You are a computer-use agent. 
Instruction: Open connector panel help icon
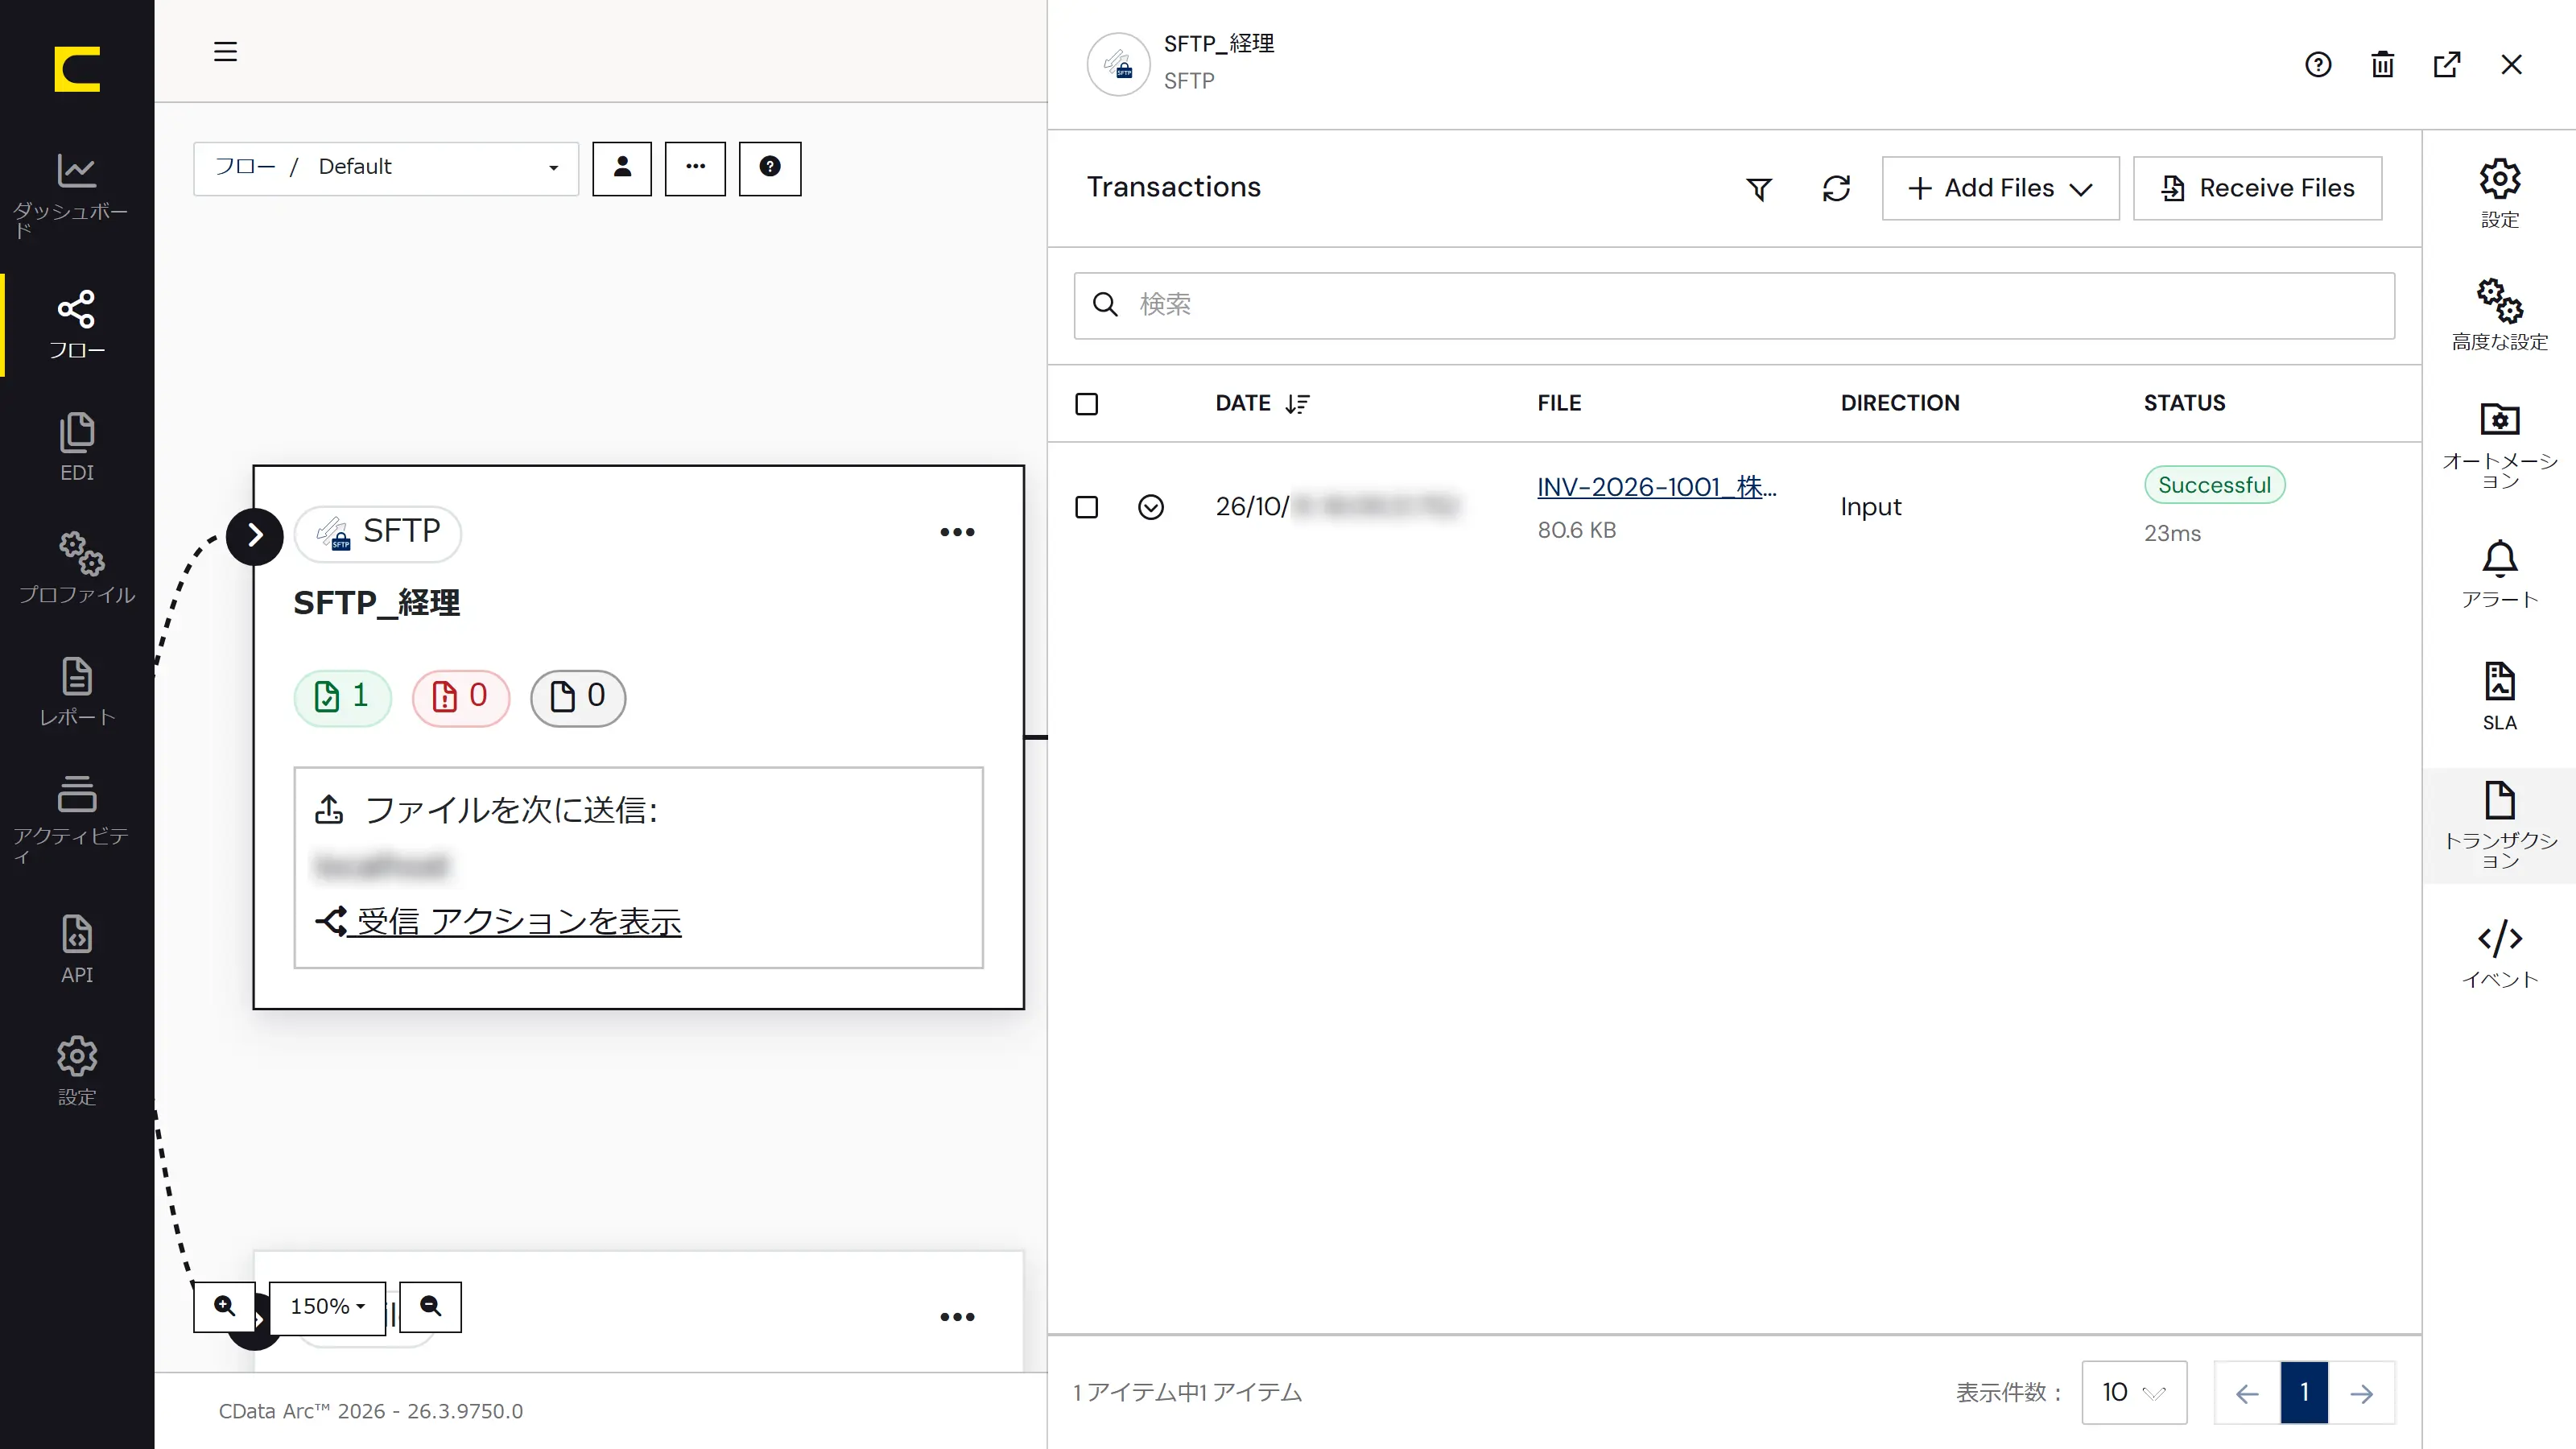[x=2318, y=65]
